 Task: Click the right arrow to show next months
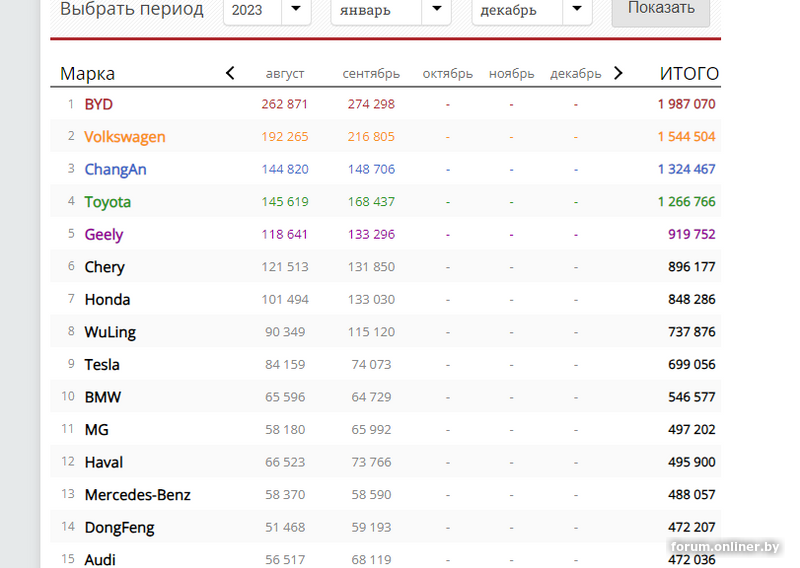click(x=618, y=73)
